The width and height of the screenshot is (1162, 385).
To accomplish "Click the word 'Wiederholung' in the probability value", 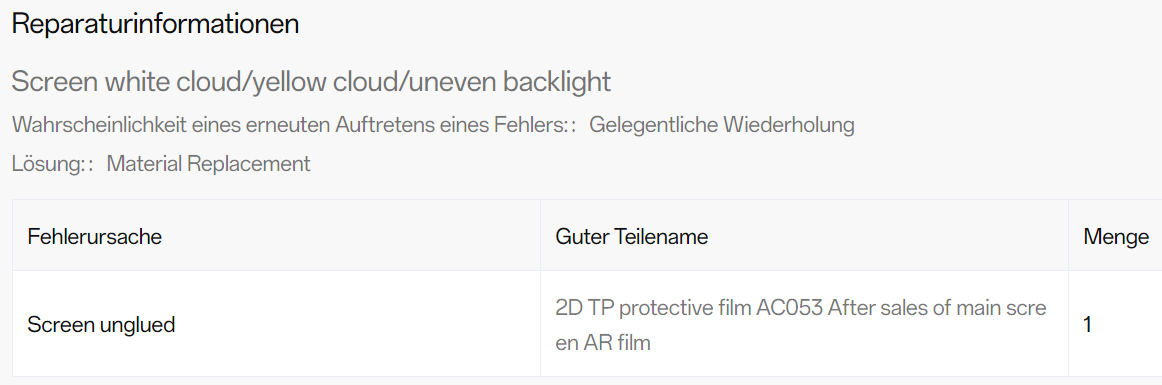I will (788, 125).
